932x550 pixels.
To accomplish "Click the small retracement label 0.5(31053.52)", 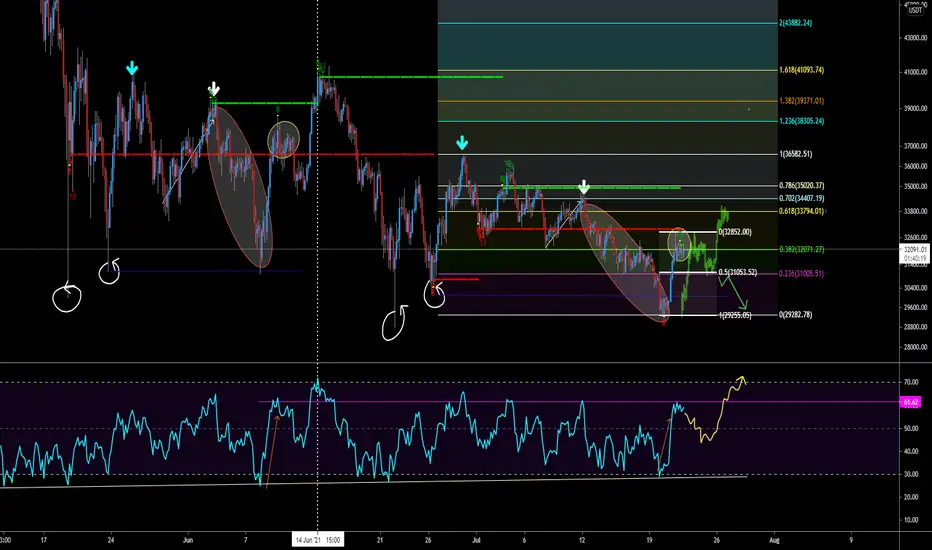I will tap(738, 272).
